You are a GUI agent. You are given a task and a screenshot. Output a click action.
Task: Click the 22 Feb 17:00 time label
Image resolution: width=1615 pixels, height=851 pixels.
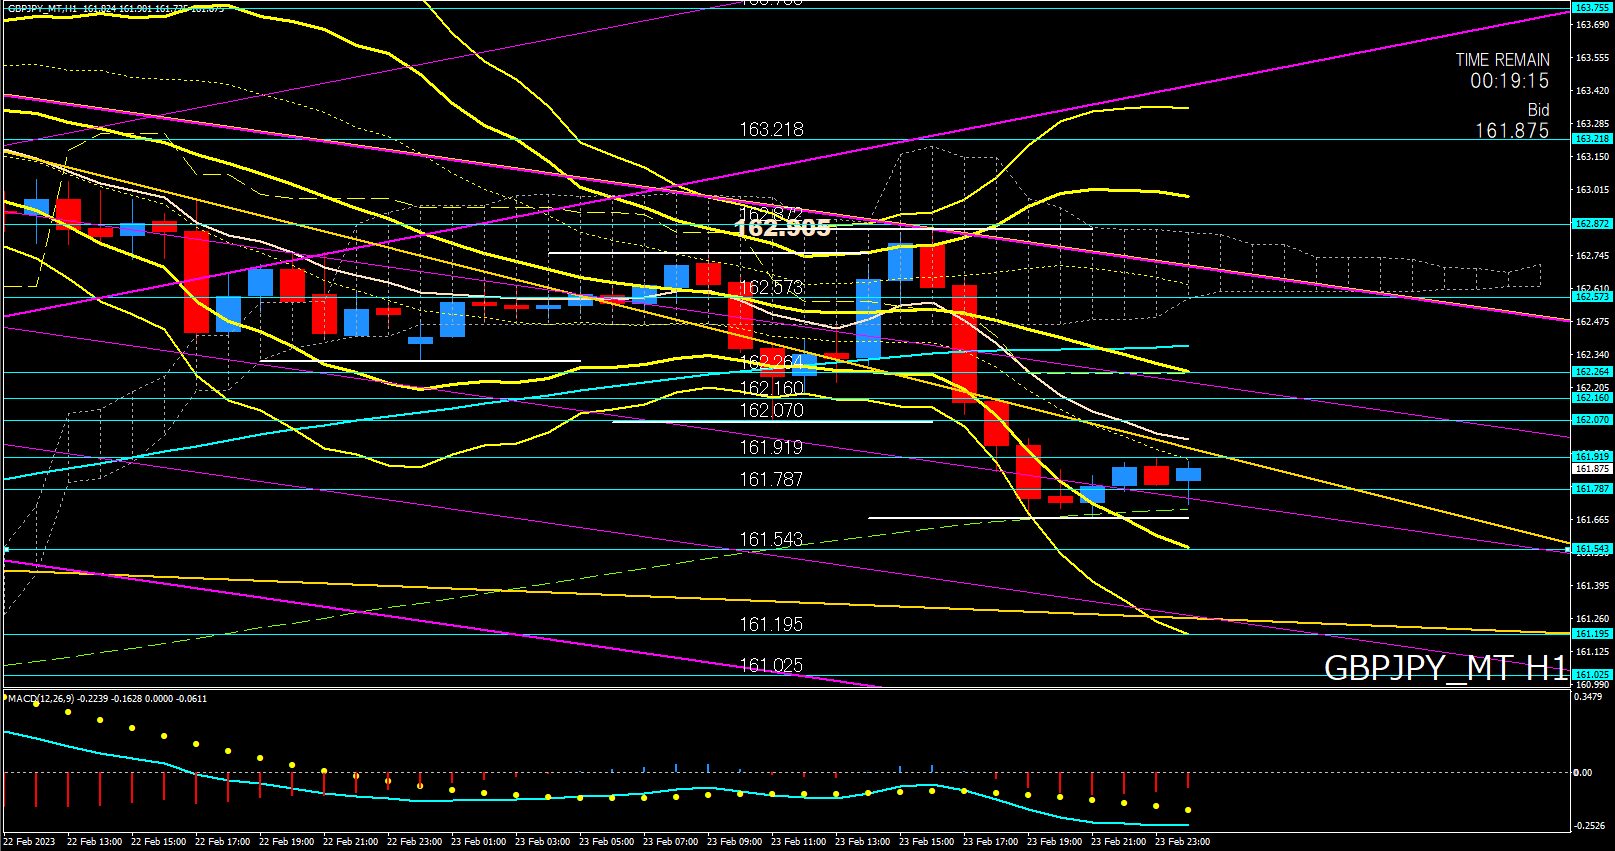[220, 842]
